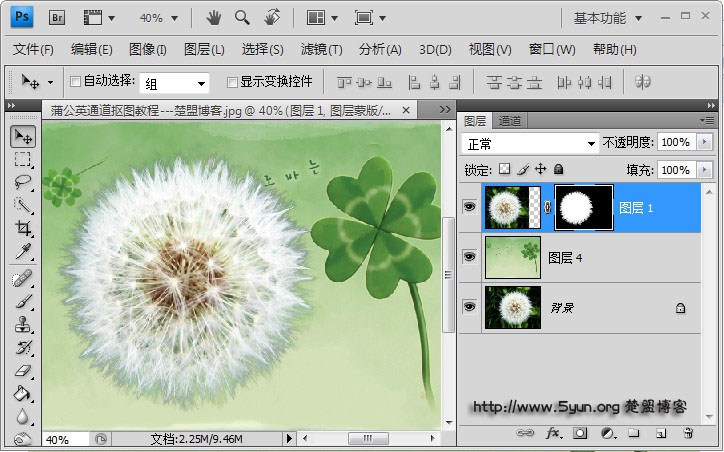Launch Adobe Bridge from the Br icon
Image resolution: width=724 pixels, height=452 pixels.
pyautogui.click(x=57, y=17)
